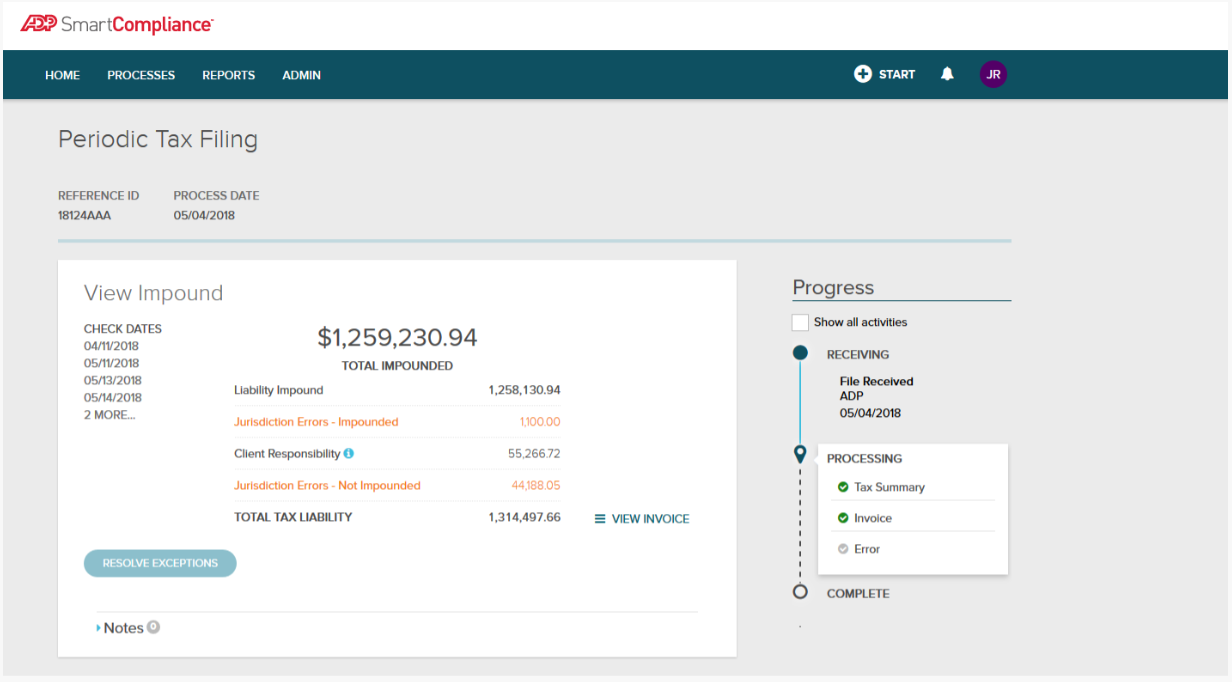1232x682 pixels.
Task: Select the COMPLETE progress step circle
Action: pos(800,592)
